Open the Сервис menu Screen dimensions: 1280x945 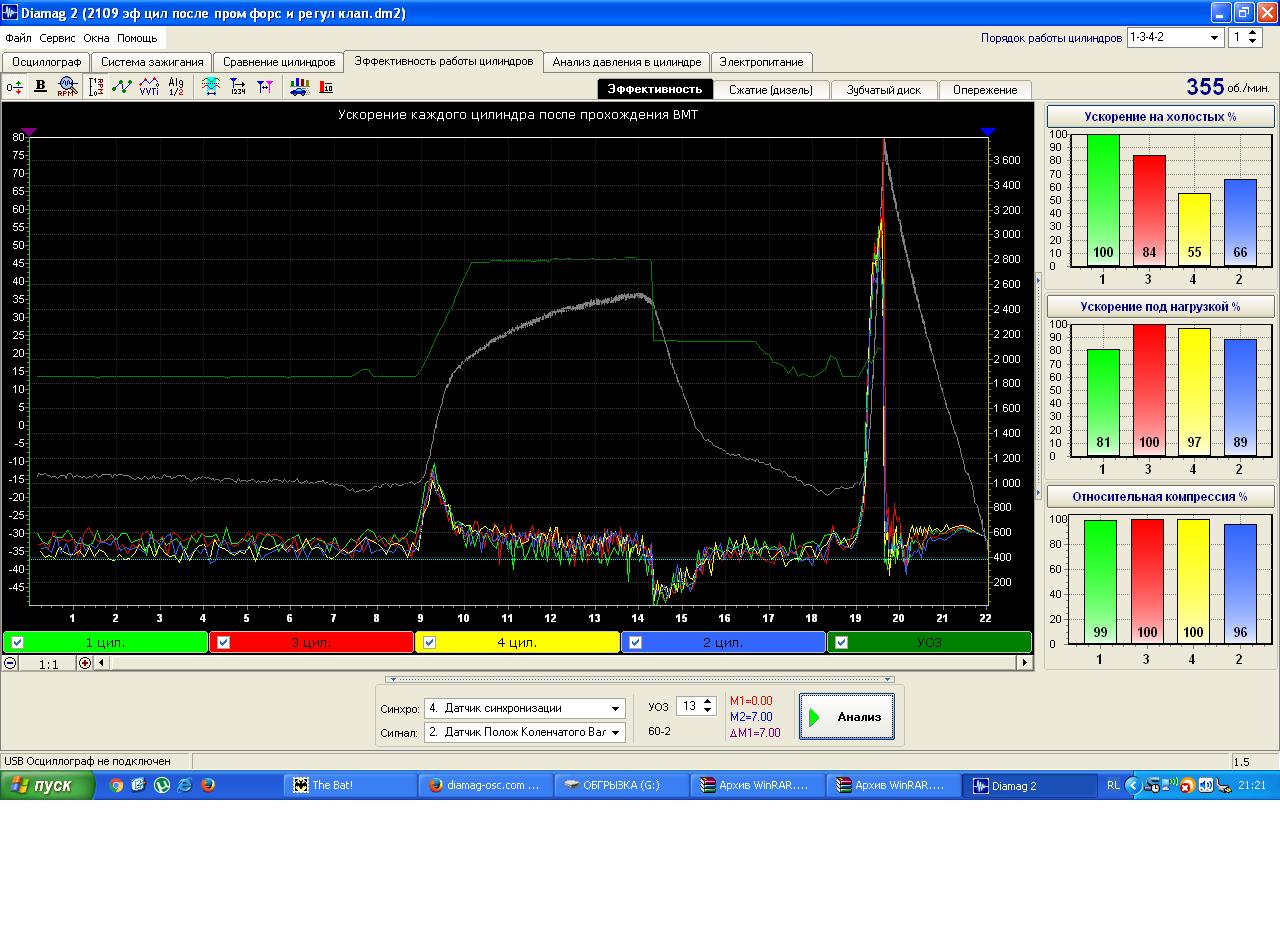coord(57,38)
